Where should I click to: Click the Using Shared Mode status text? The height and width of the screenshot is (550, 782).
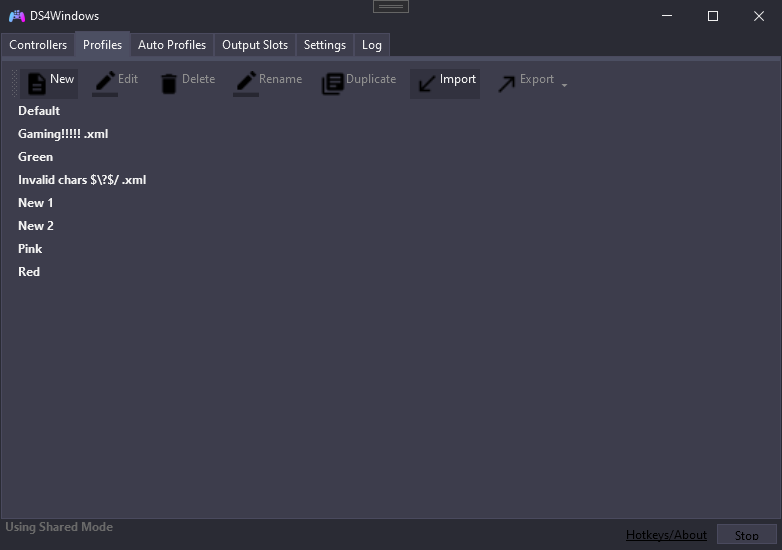59,527
